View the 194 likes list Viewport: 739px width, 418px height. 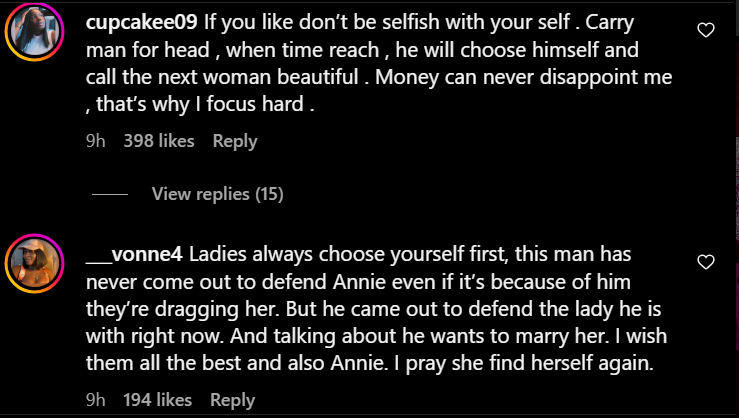point(157,400)
